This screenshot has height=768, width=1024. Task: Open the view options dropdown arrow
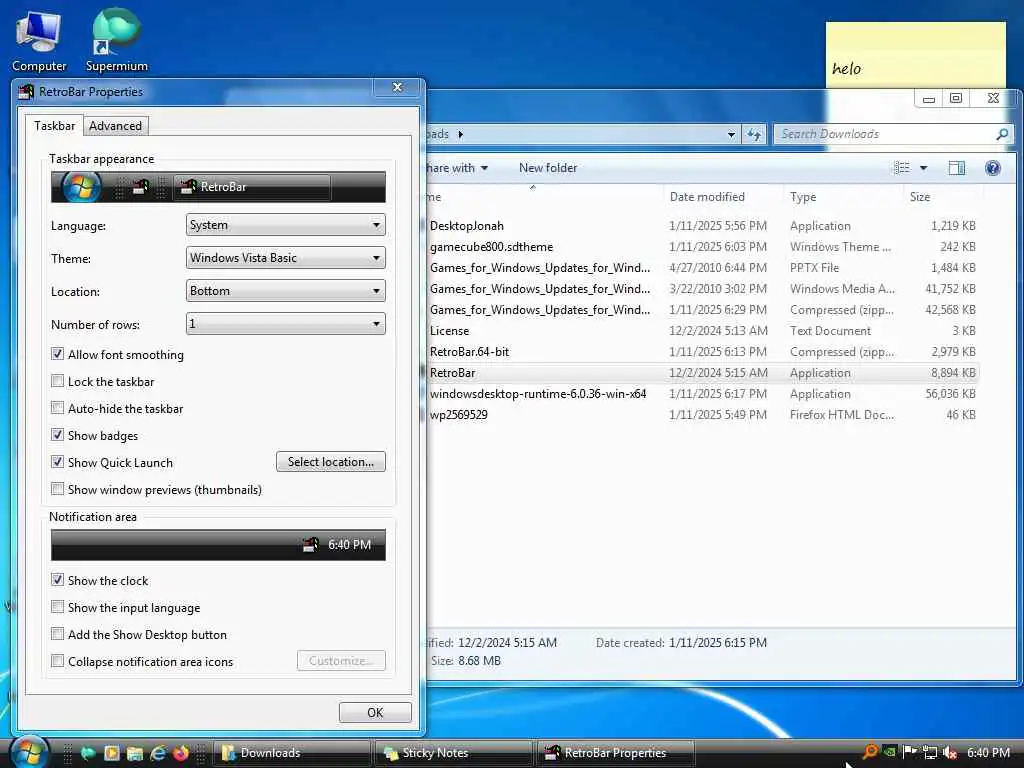pos(923,168)
